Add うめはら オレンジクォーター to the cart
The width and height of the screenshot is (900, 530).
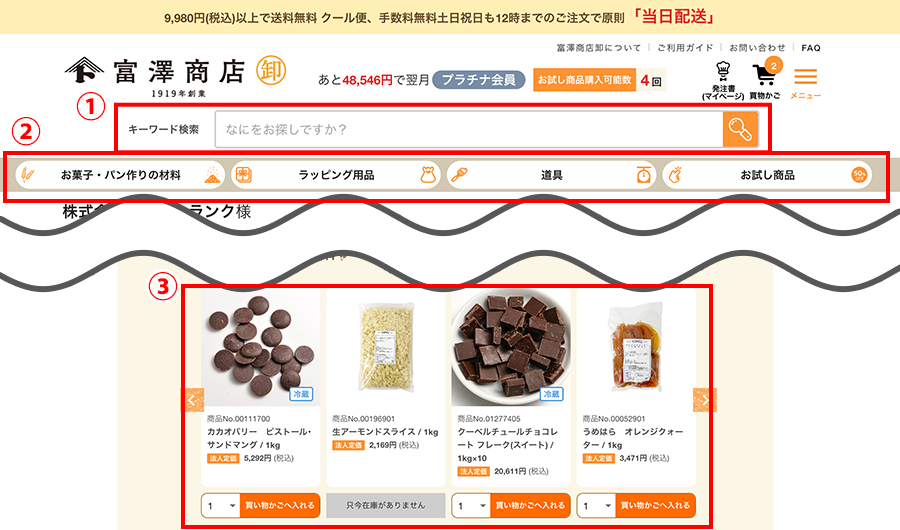(655, 505)
